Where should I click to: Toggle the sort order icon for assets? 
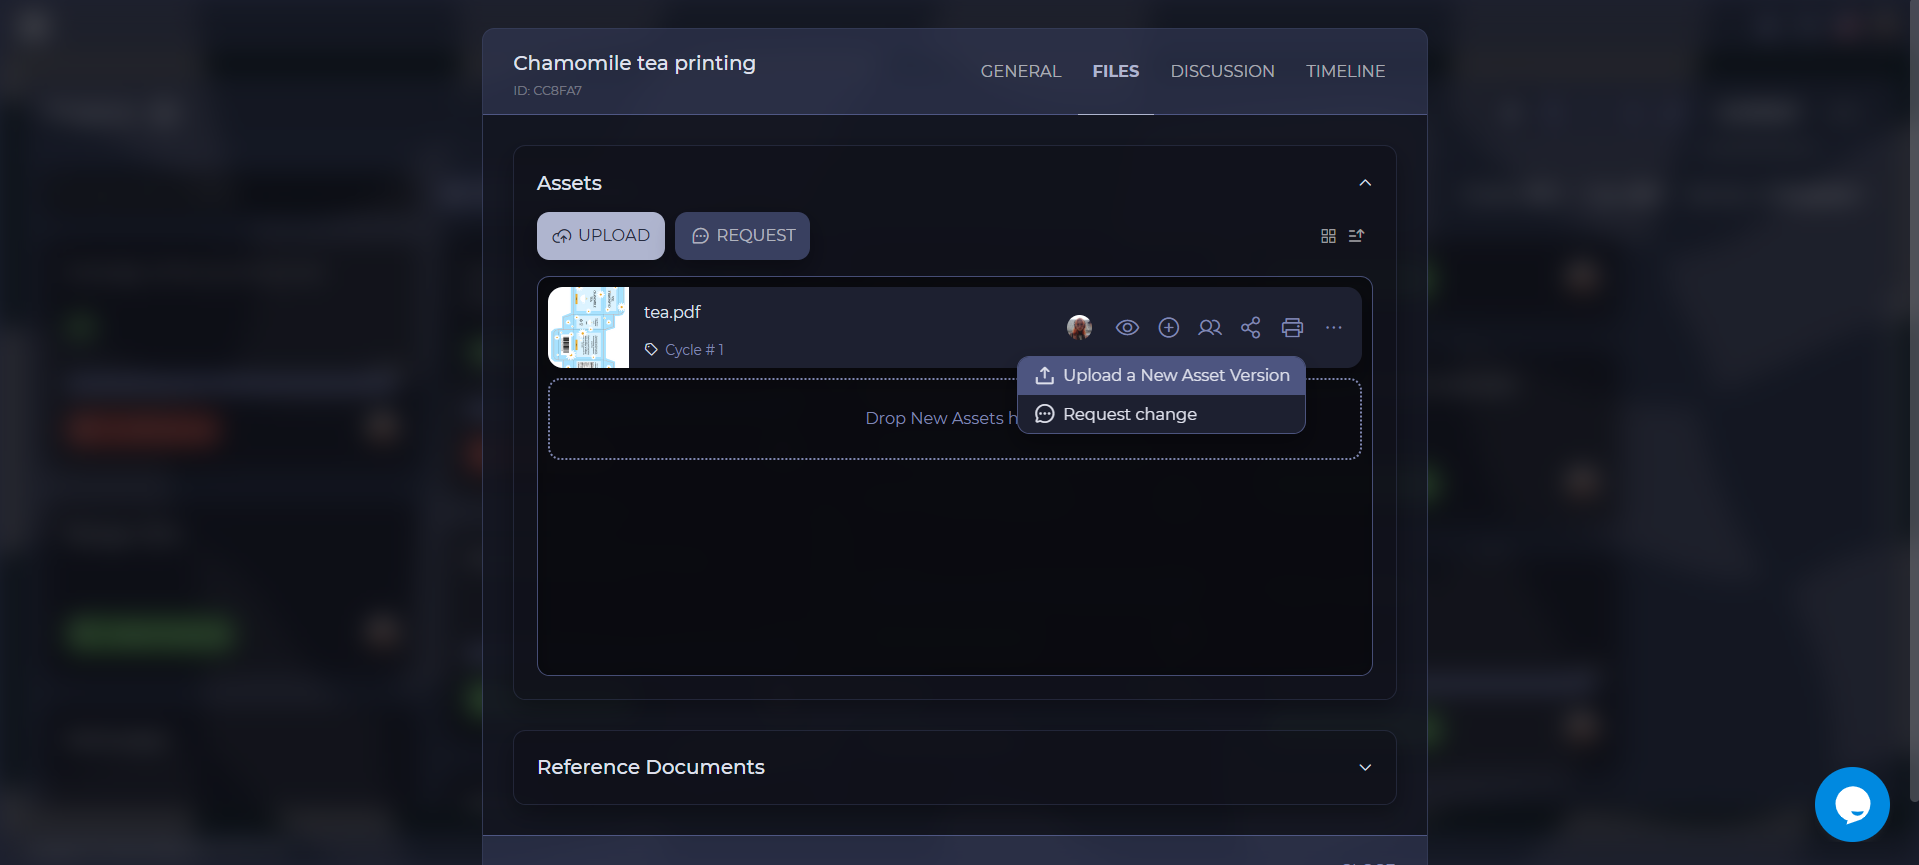1356,236
